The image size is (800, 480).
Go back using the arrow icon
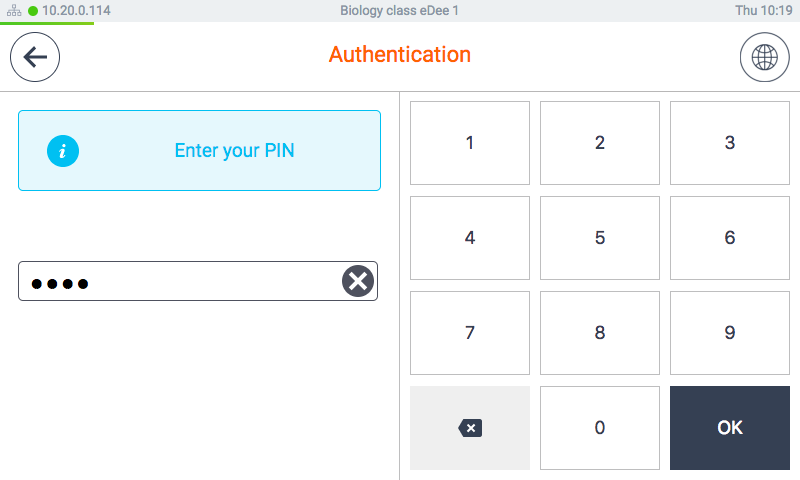(35, 57)
